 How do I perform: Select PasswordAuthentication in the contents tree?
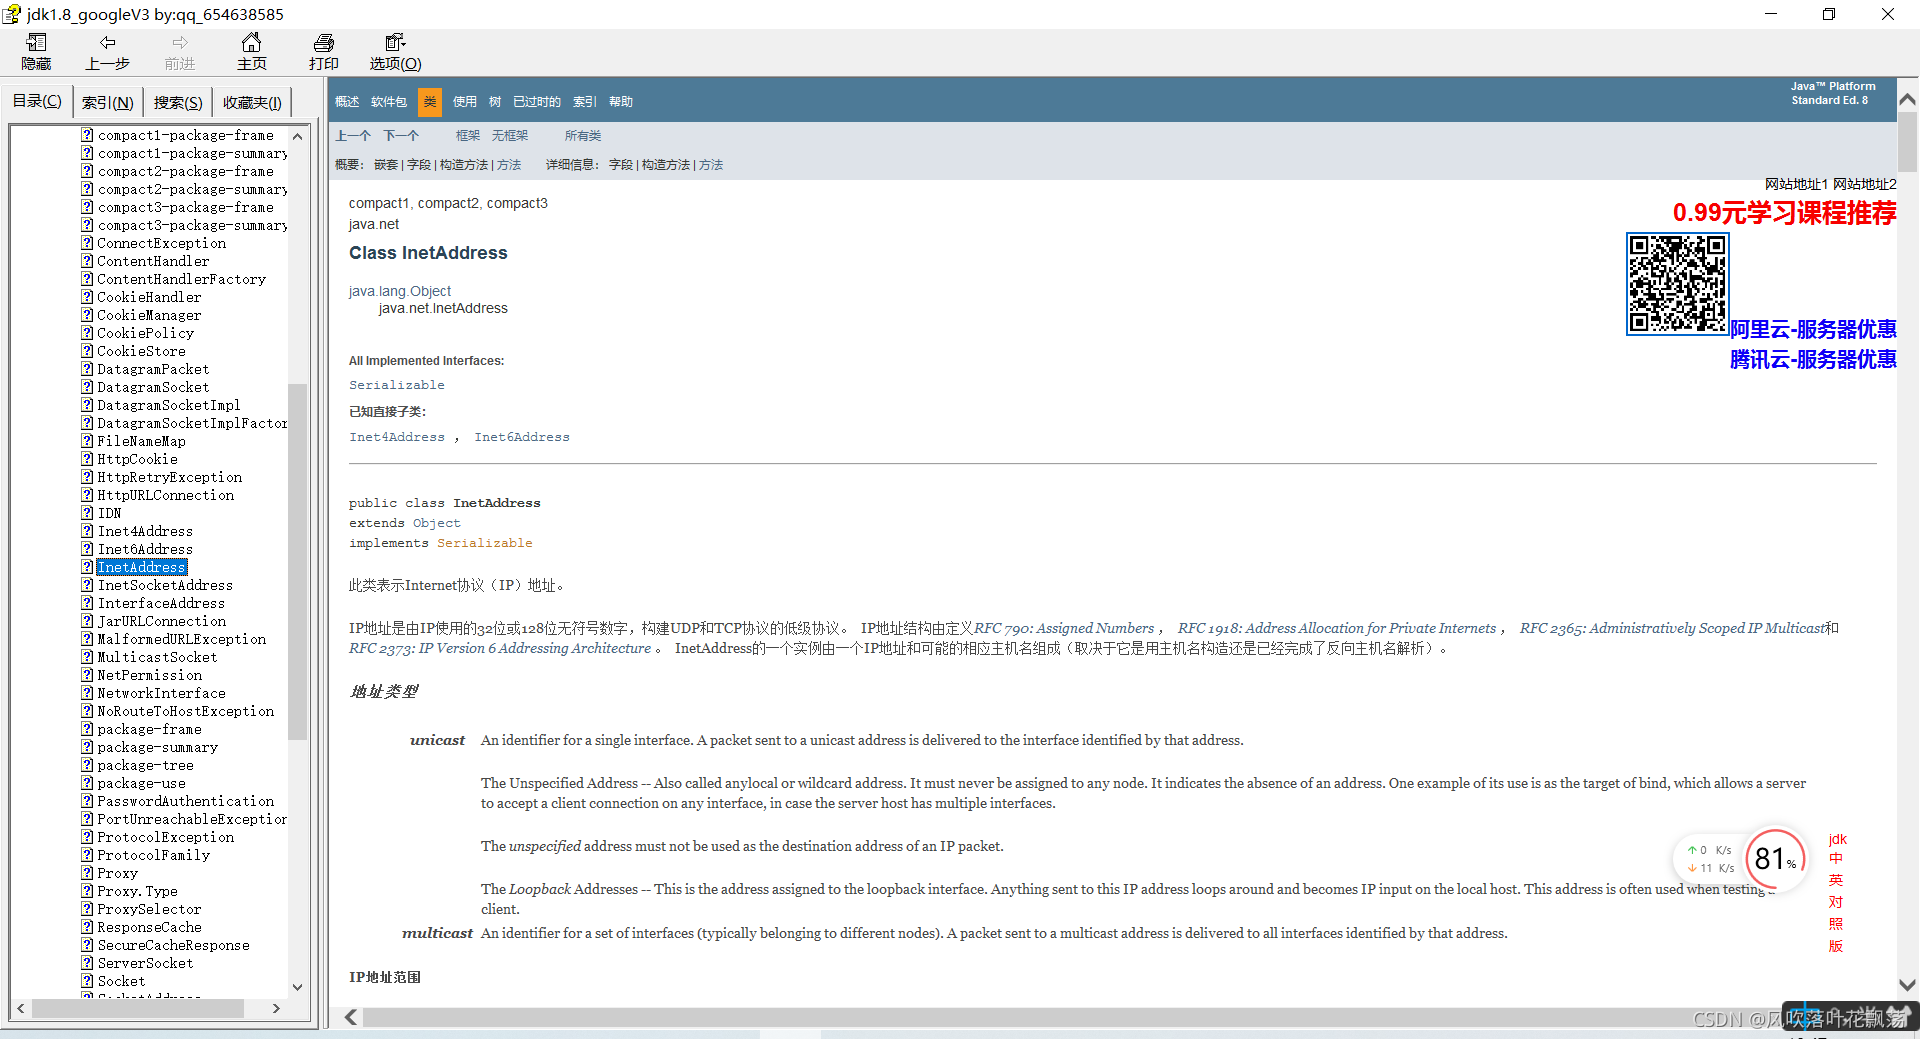186,801
